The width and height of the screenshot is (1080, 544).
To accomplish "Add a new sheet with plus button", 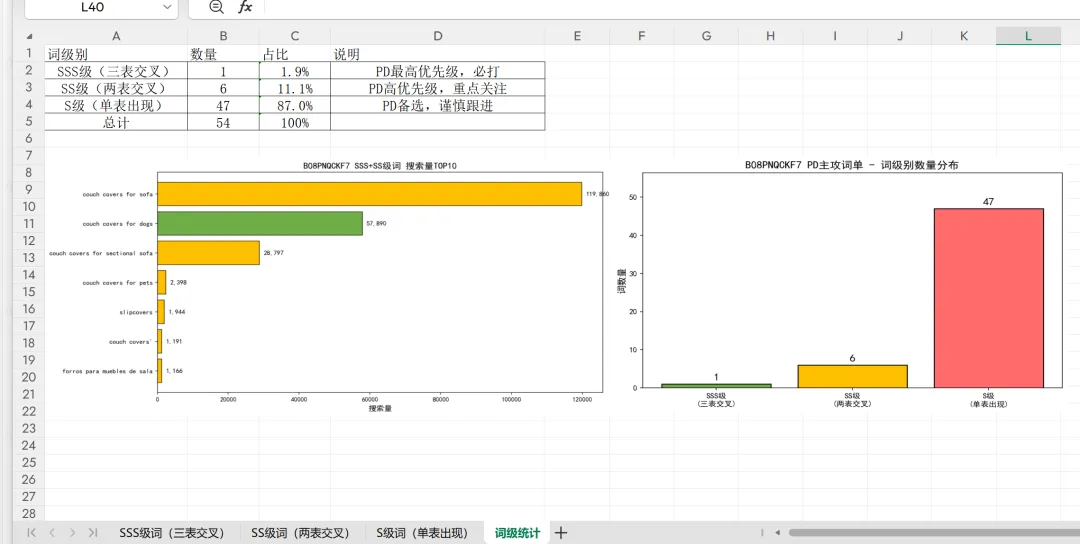I will [561, 532].
